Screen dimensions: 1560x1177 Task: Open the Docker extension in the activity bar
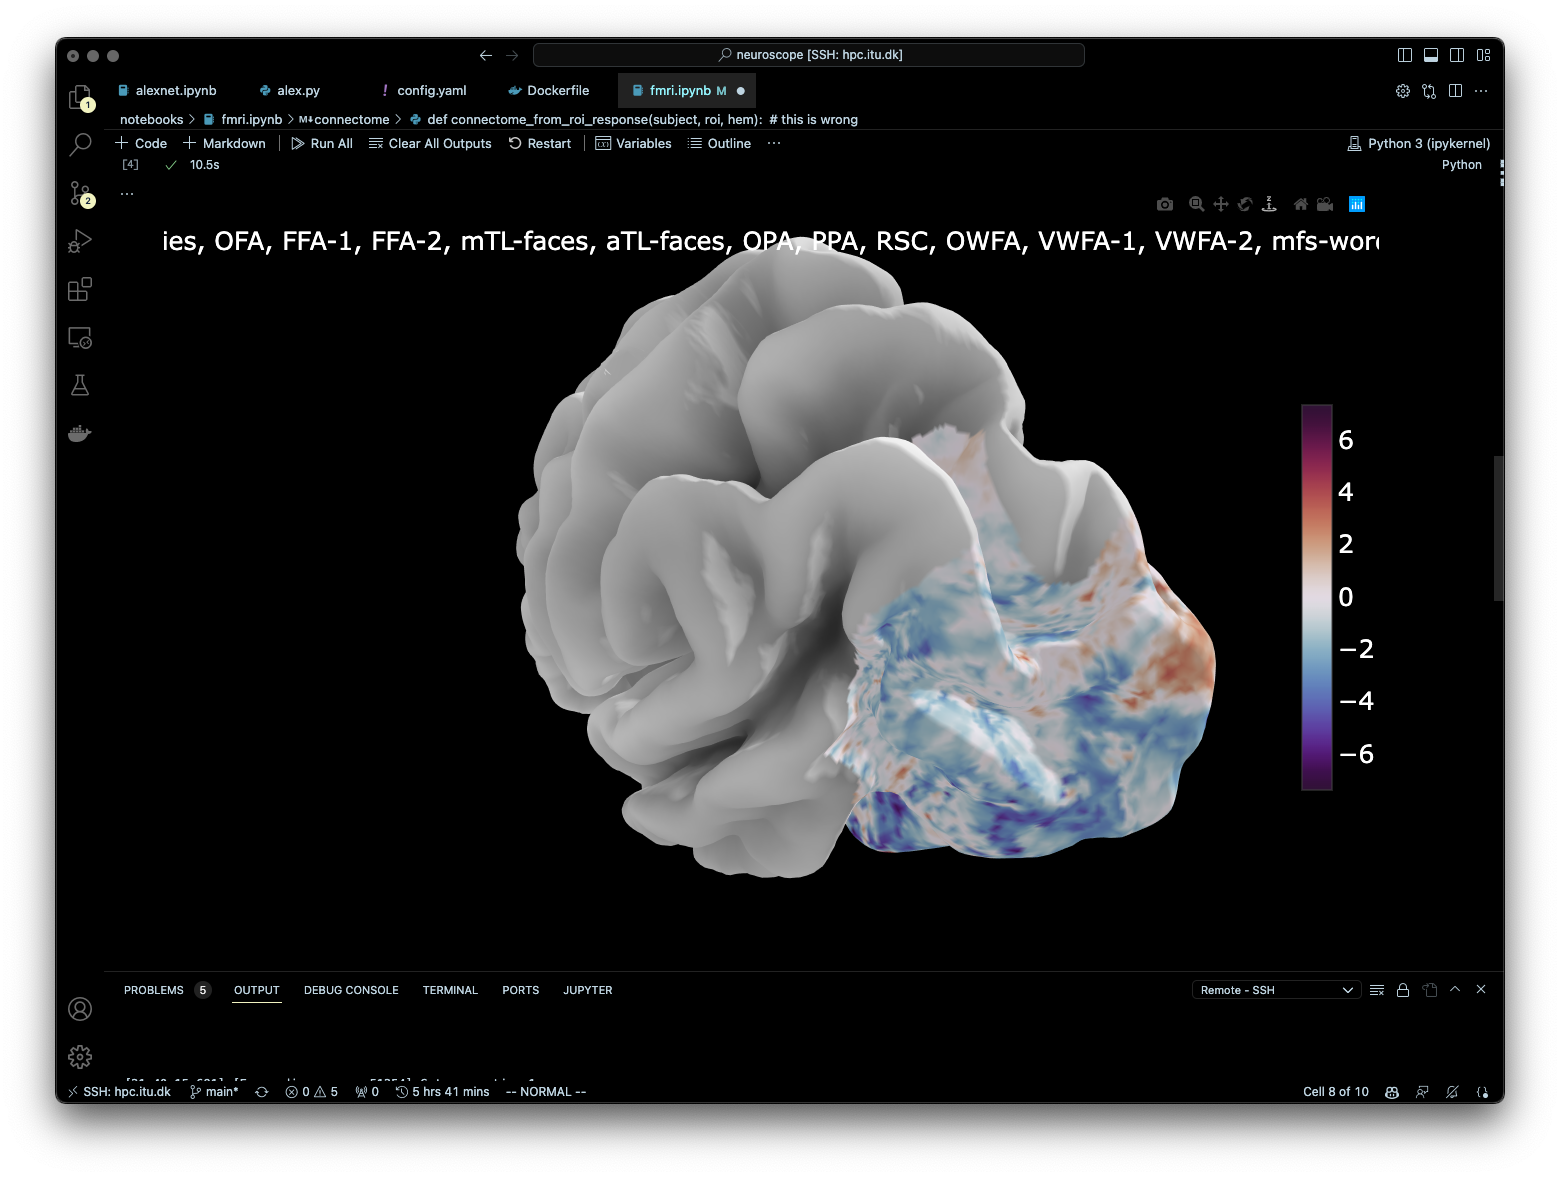click(80, 433)
